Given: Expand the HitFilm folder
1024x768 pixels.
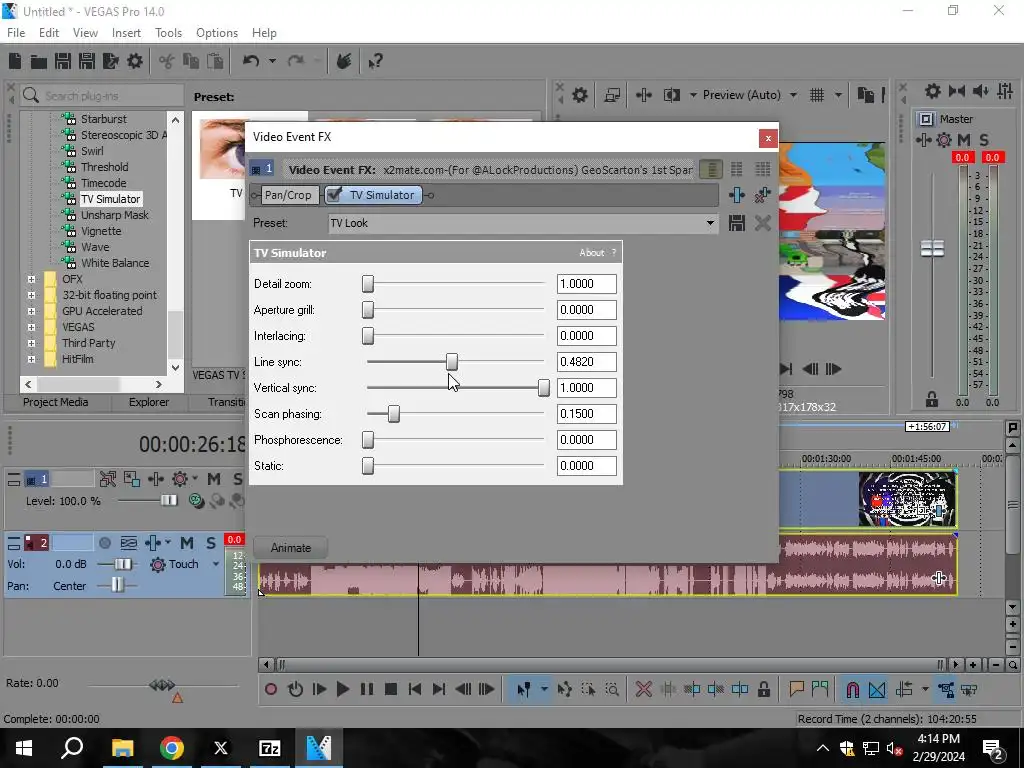Looking at the screenshot, I should click(x=31, y=359).
